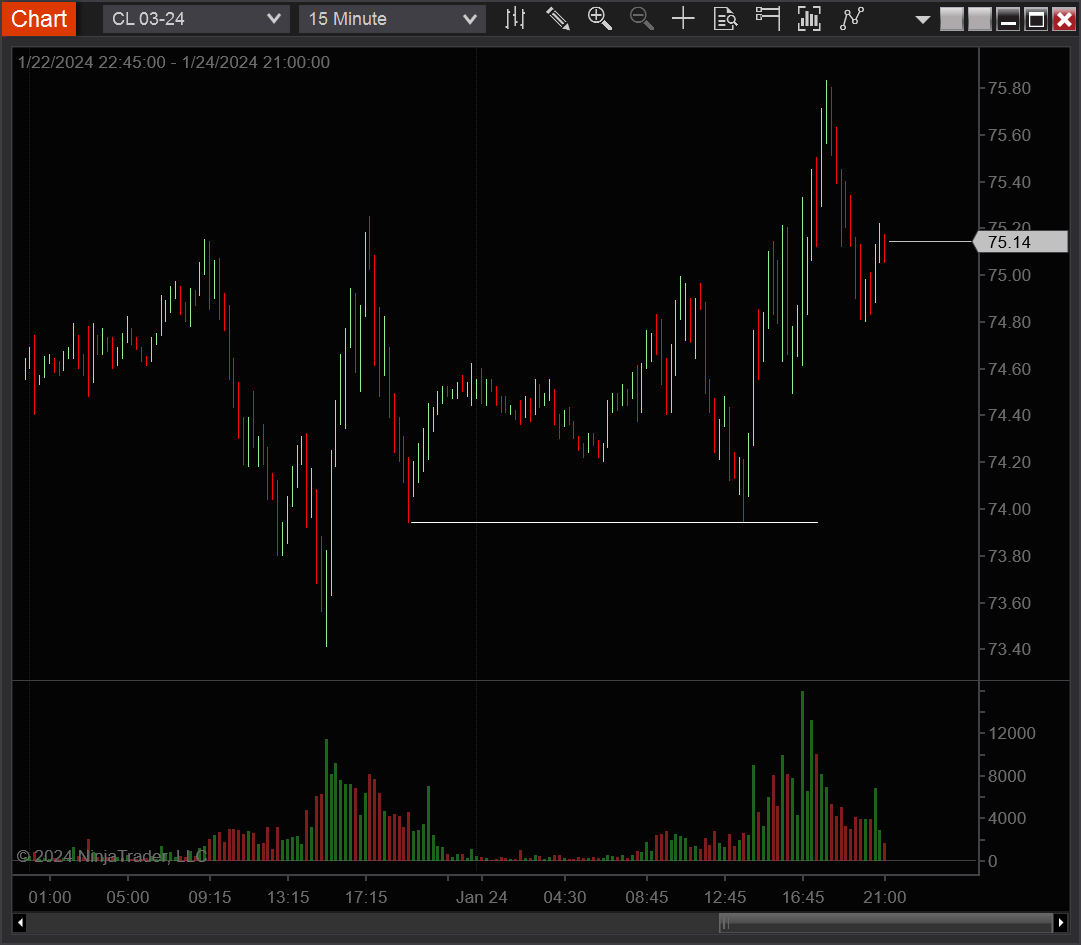
Task: Click the zoom in magnifier icon
Action: 600,19
